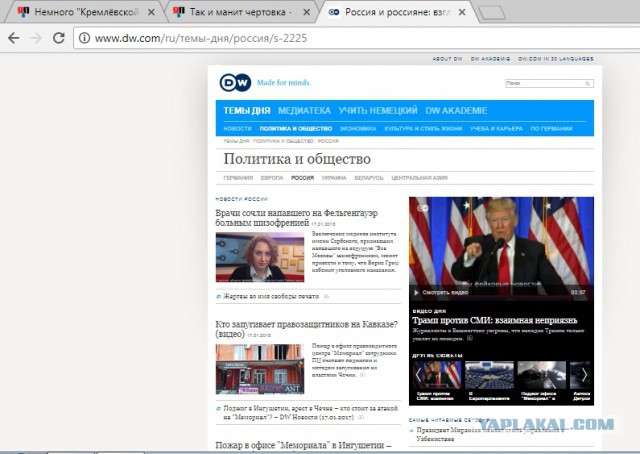Open a new browser tab
The height and width of the screenshot is (454, 640).
(491, 13)
